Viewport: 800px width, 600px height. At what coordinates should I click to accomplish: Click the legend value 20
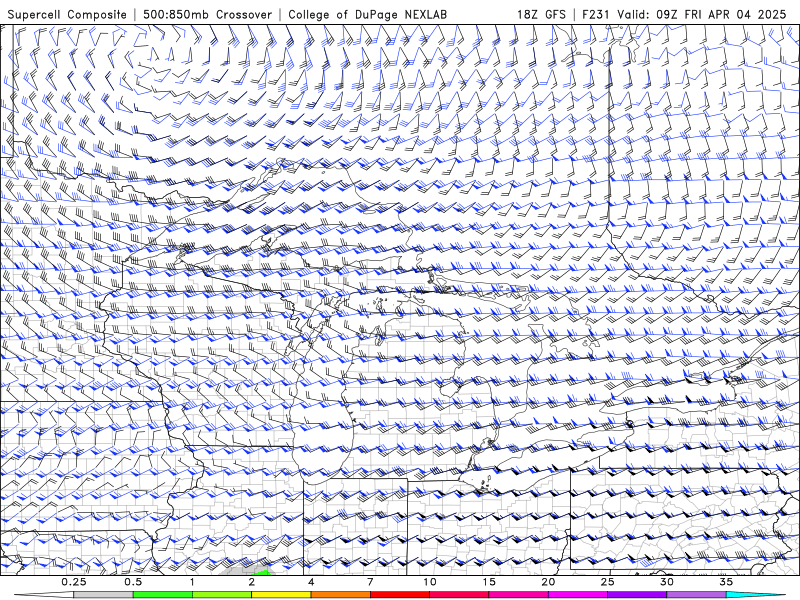[548, 582]
